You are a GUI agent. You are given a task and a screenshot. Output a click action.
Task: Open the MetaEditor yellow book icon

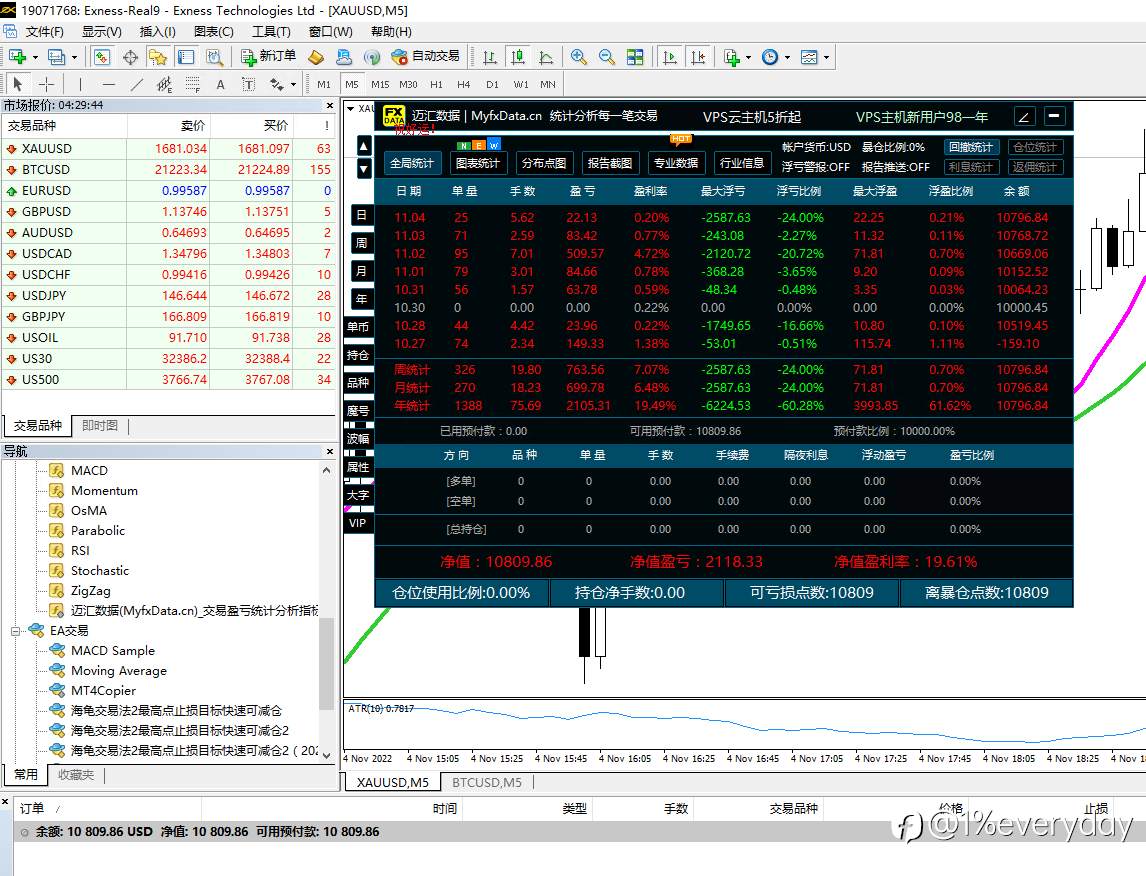pos(316,57)
